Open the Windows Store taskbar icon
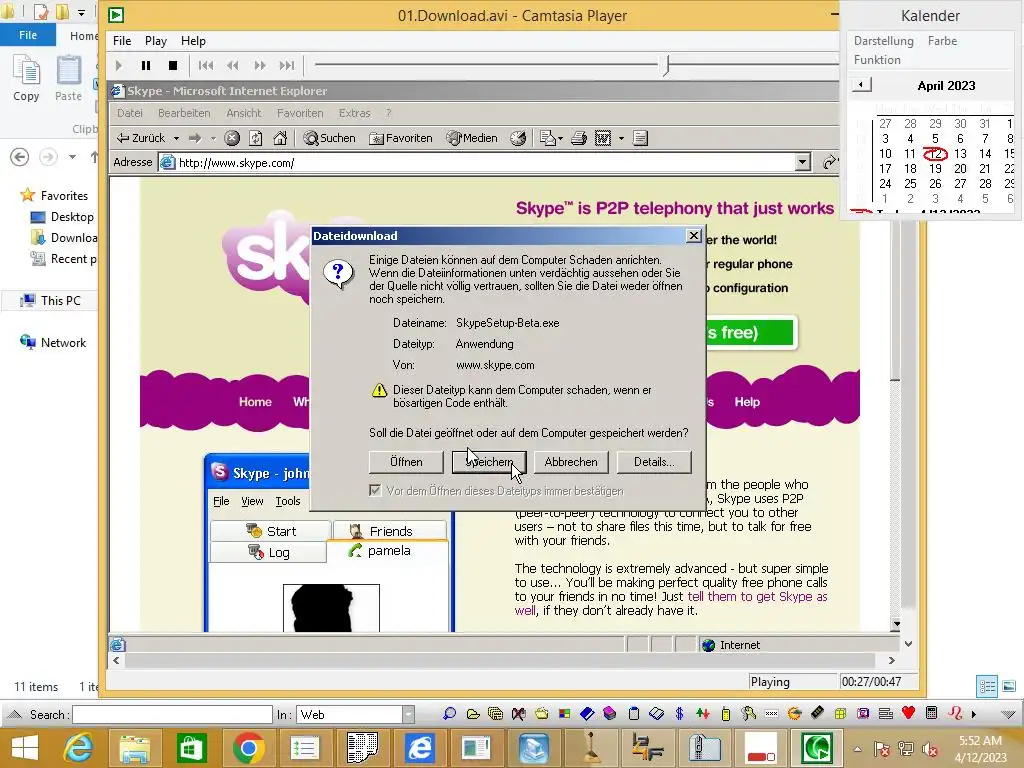The image size is (1024, 768). (x=191, y=748)
